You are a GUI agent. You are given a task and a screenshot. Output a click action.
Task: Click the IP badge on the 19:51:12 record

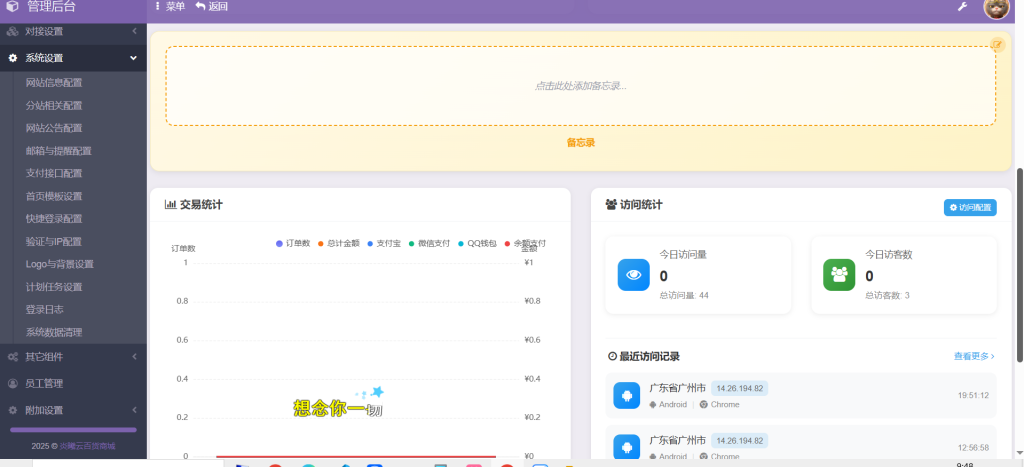click(x=739, y=389)
